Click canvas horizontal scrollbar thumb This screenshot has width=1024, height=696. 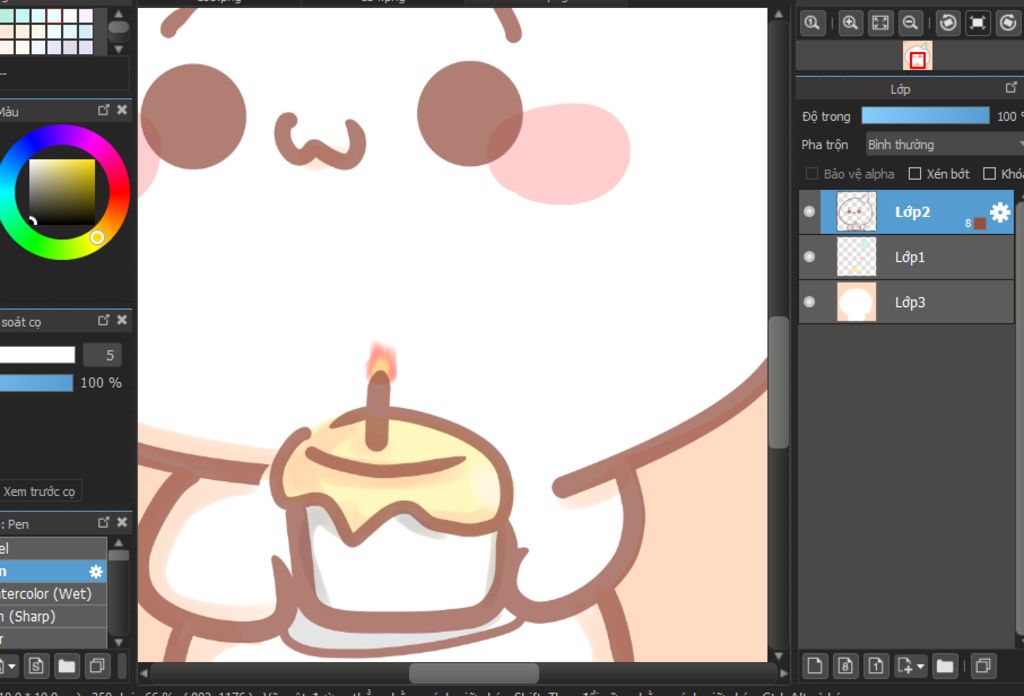pyautogui.click(x=474, y=672)
